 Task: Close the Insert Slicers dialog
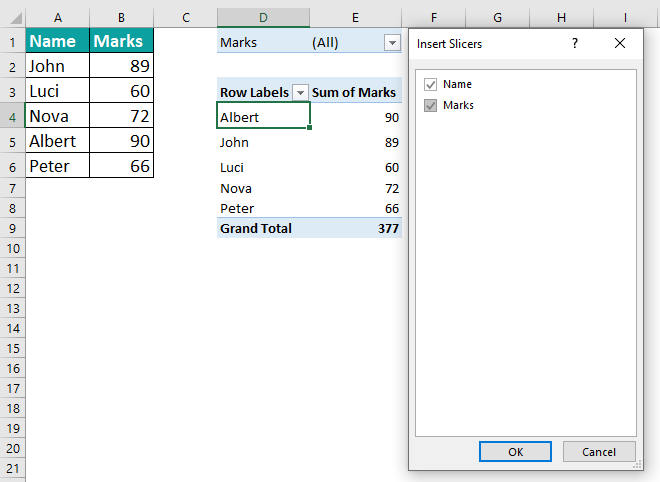(620, 43)
